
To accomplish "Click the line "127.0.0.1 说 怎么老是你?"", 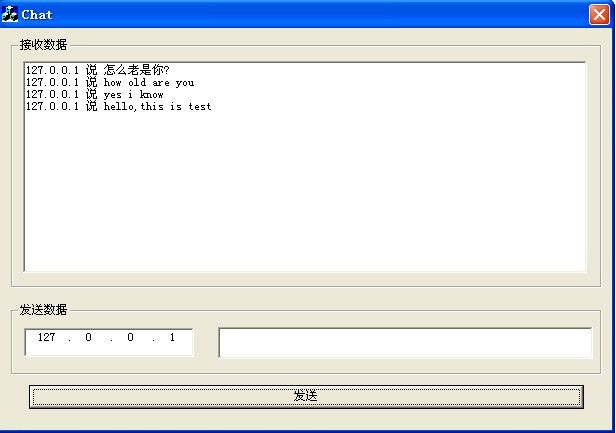I will (98, 70).
